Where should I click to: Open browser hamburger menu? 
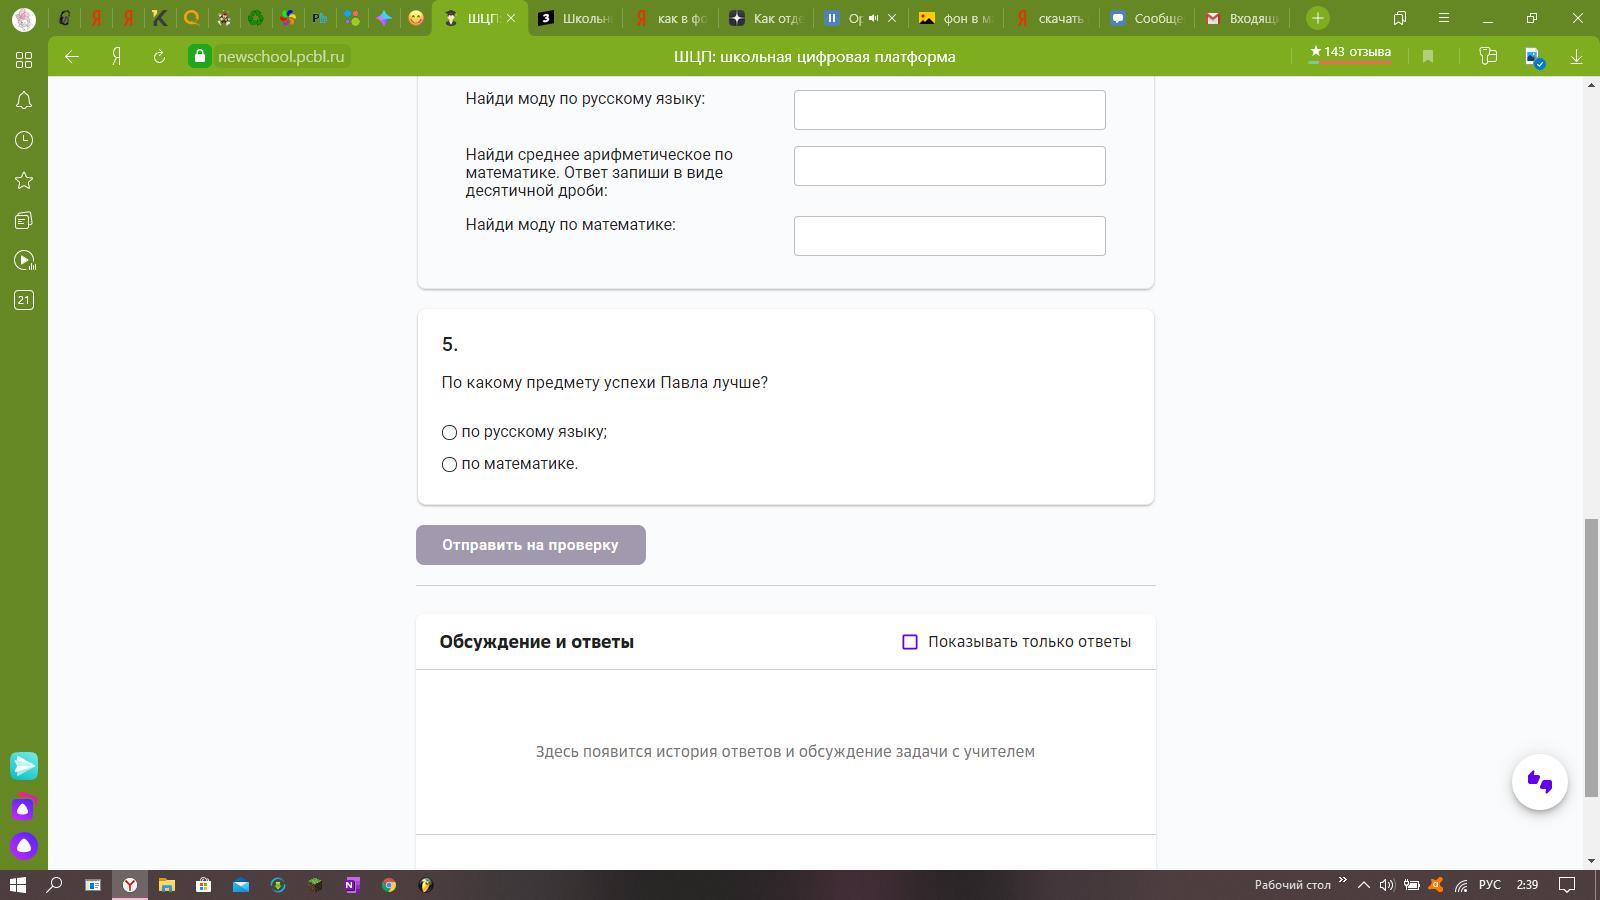[1444, 18]
